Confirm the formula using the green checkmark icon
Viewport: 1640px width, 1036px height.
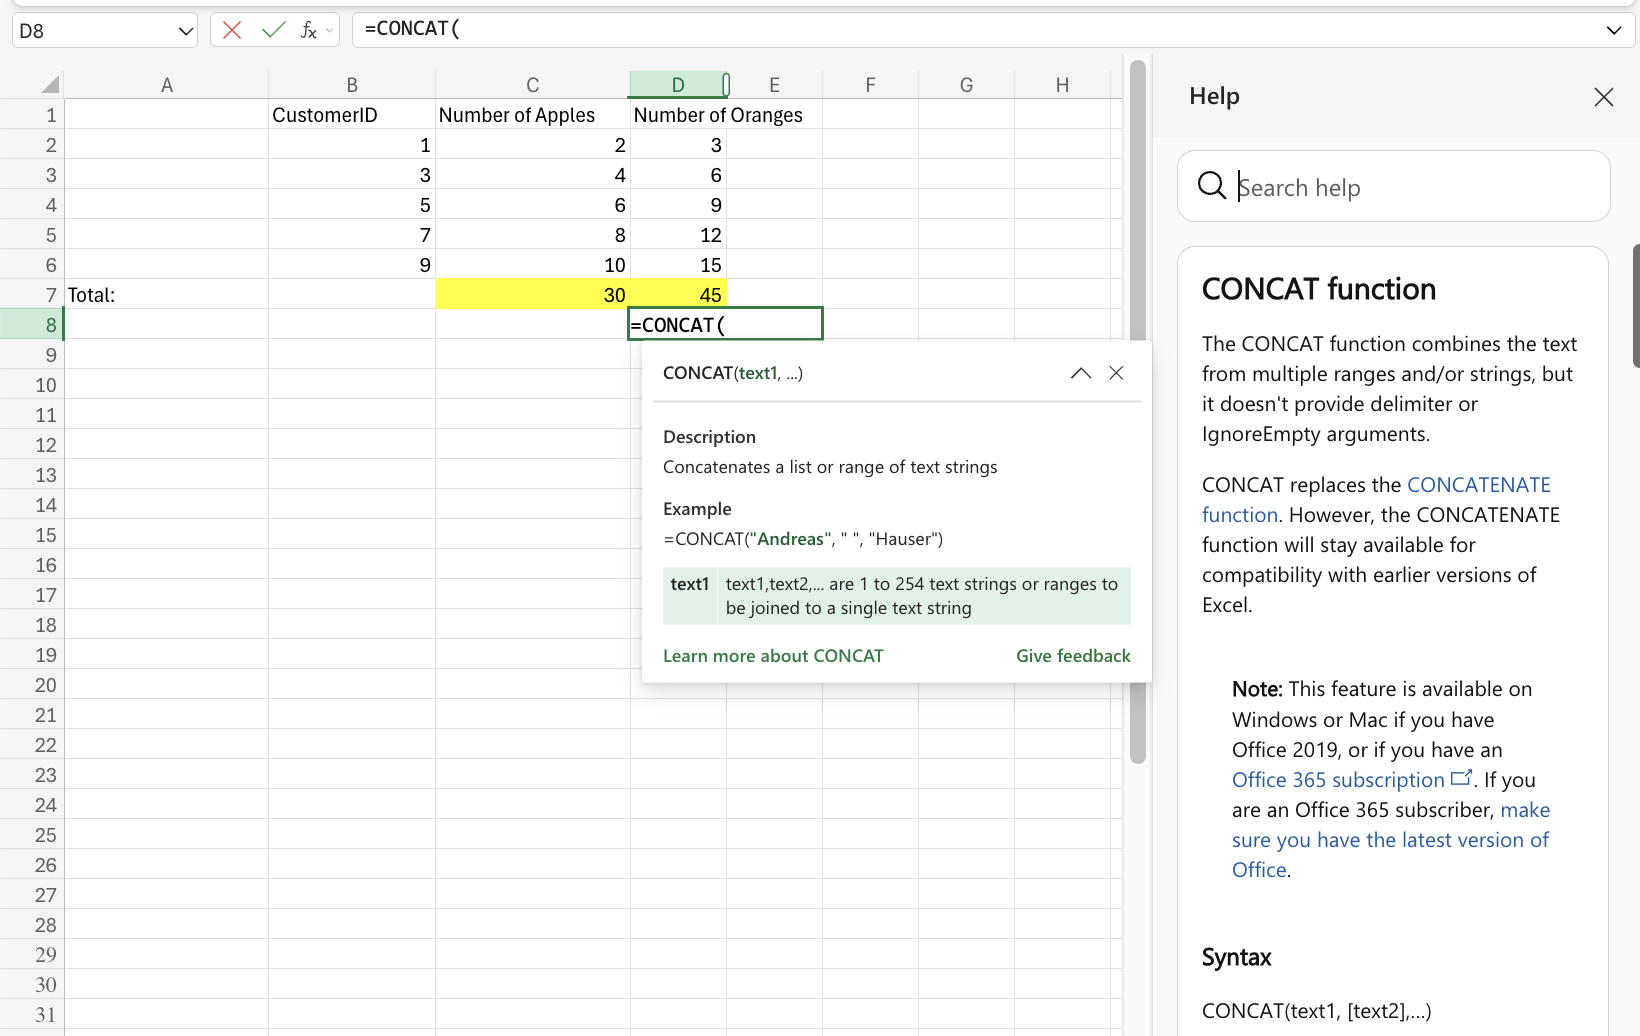coord(272,30)
